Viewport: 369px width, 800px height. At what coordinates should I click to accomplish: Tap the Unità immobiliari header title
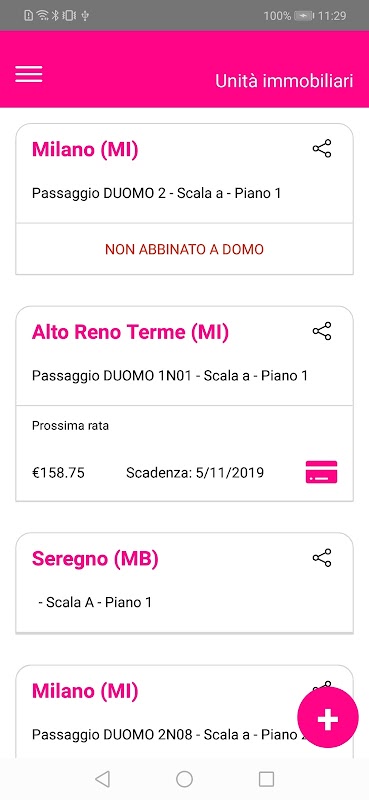pos(284,81)
